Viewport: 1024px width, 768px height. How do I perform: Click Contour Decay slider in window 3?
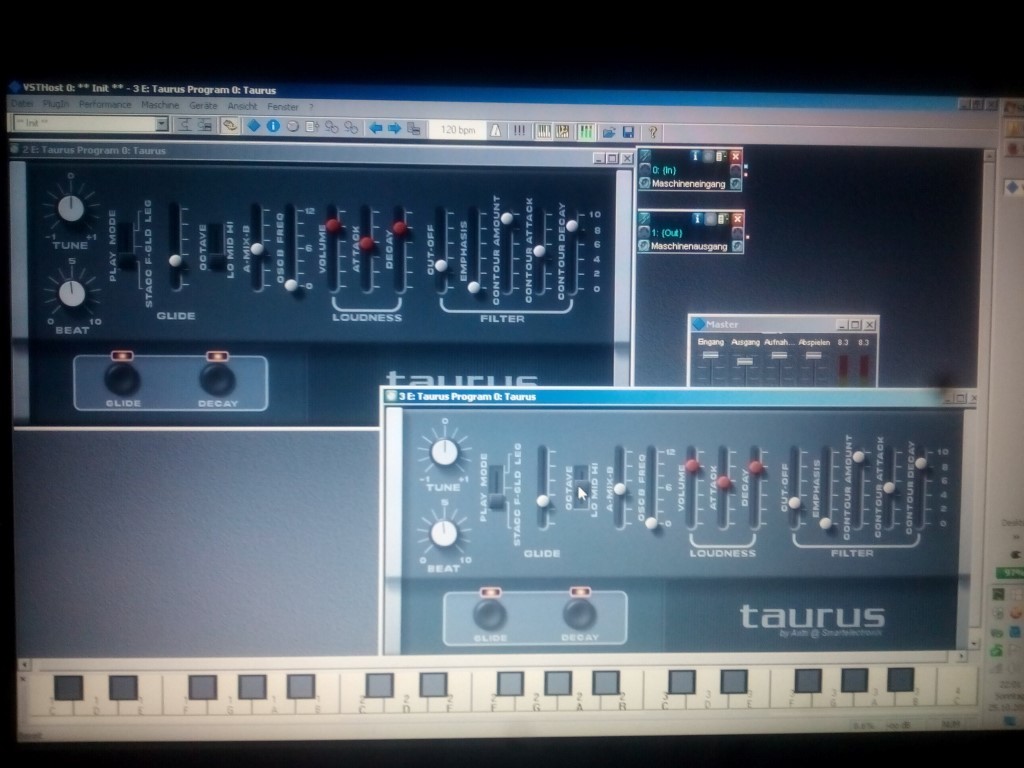pyautogui.click(x=921, y=463)
